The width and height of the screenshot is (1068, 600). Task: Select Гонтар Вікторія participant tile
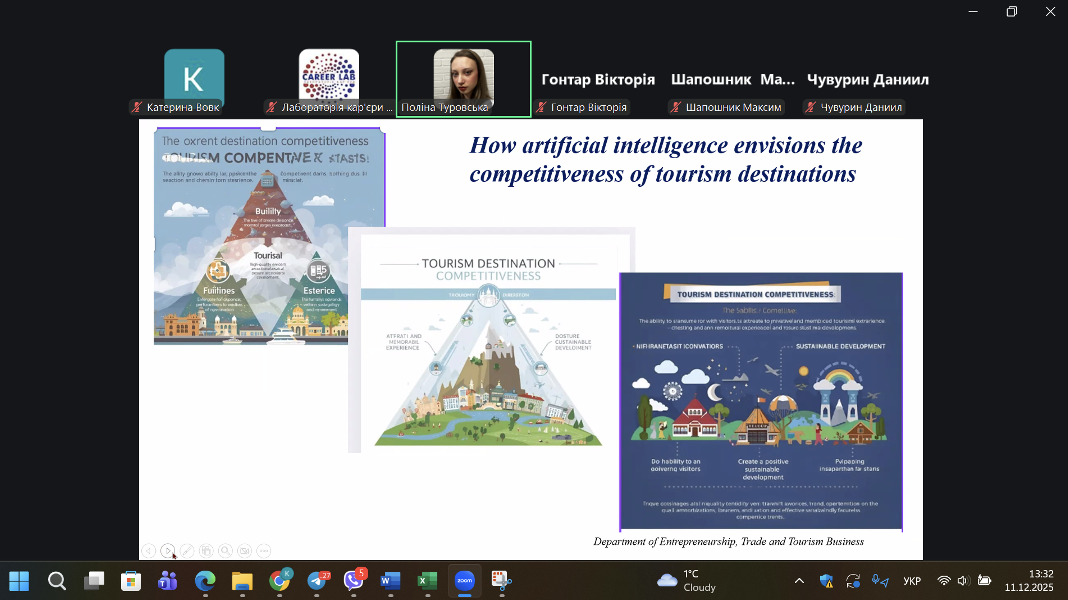tap(598, 80)
